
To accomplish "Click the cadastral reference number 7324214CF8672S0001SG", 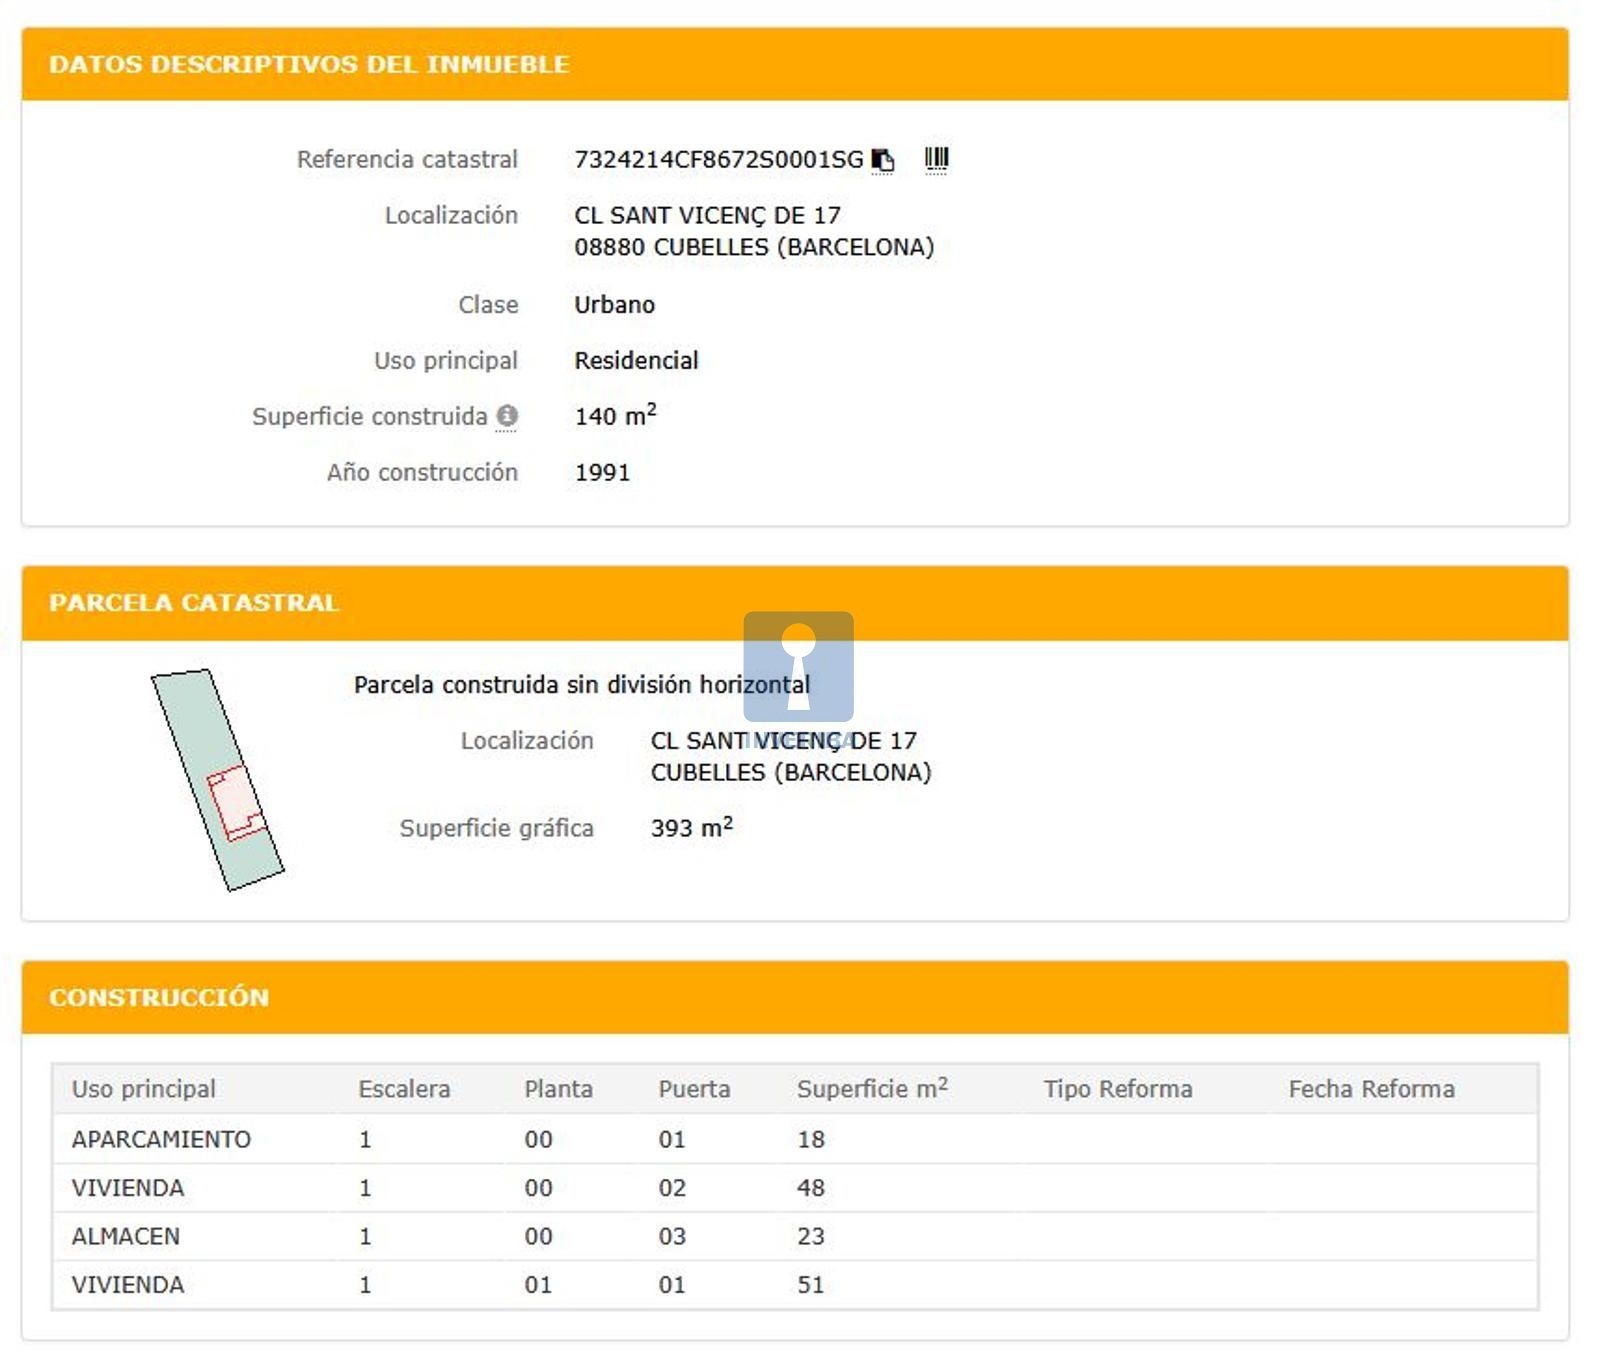I will pyautogui.click(x=718, y=160).
